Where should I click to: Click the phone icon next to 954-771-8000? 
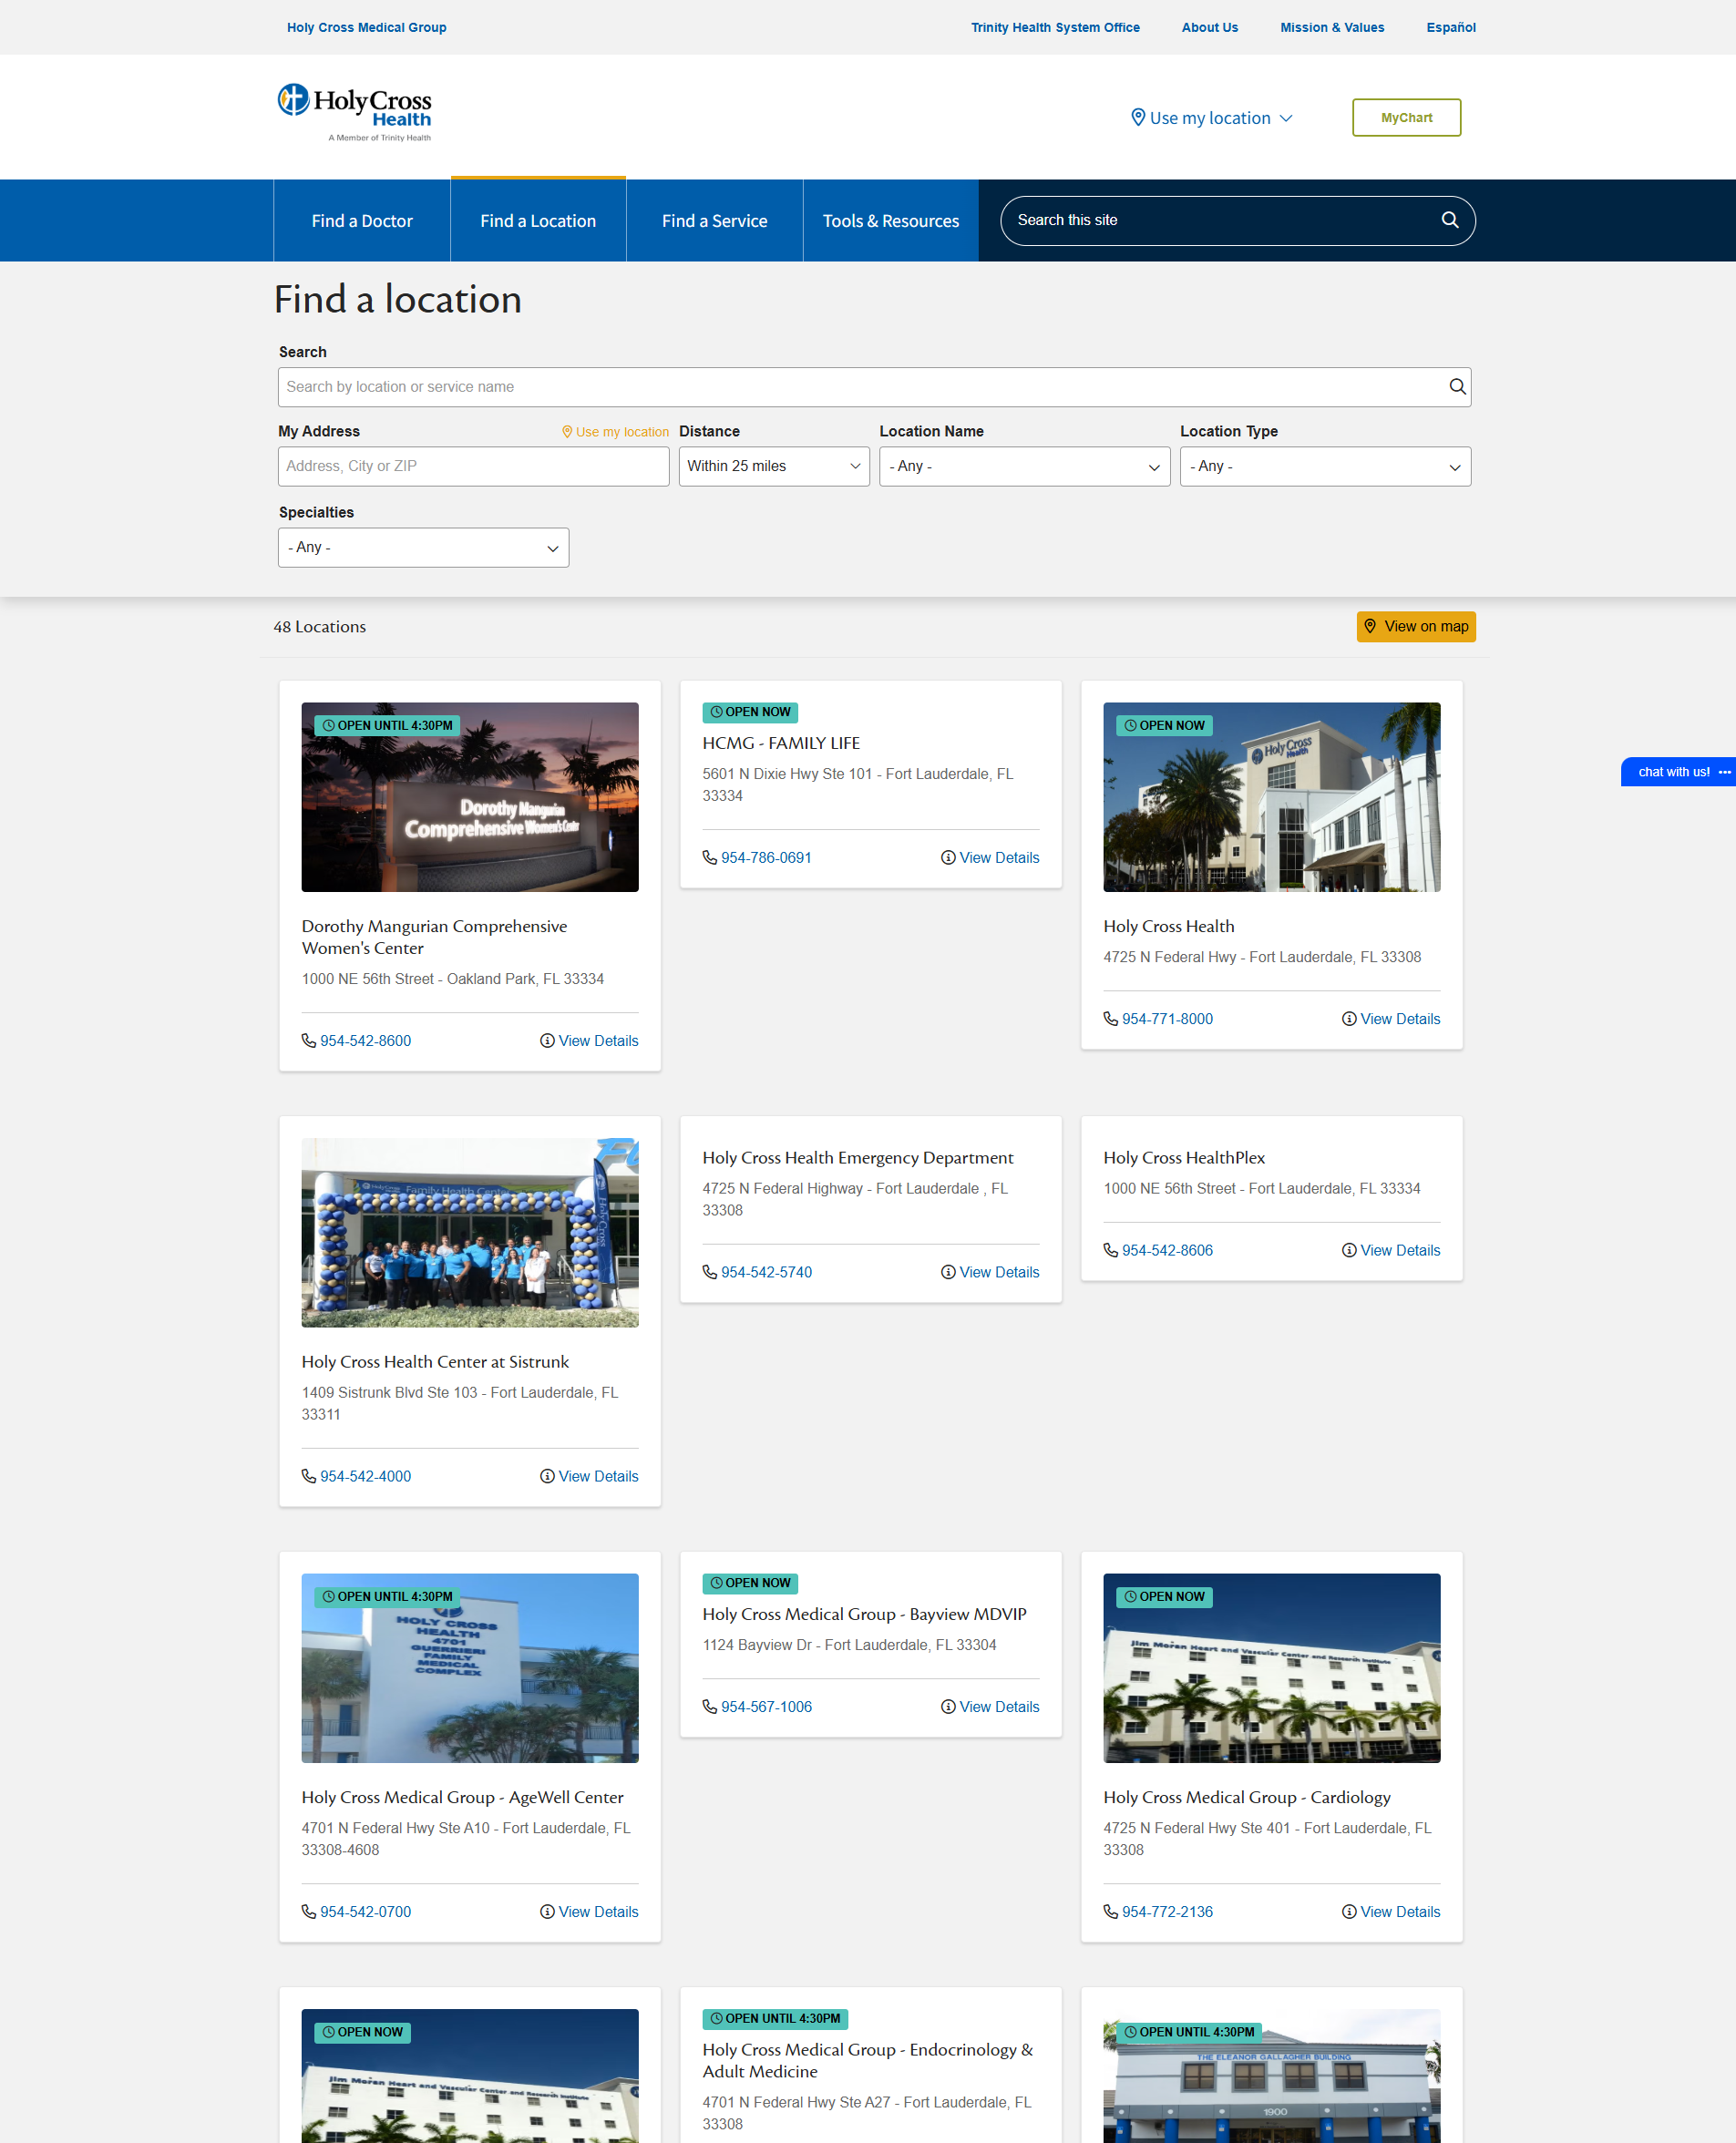tap(1110, 1019)
